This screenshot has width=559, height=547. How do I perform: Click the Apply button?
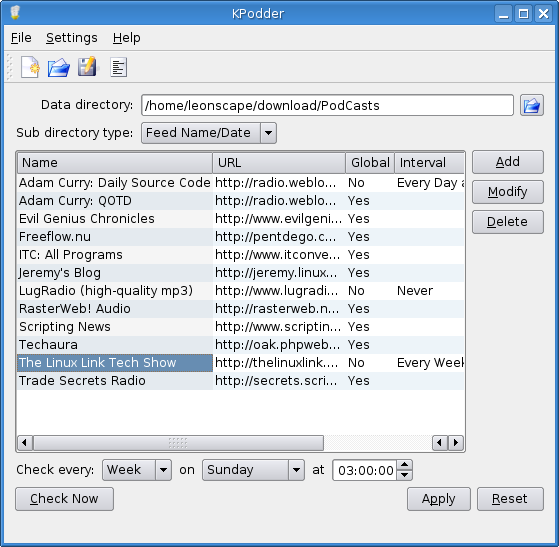(439, 499)
